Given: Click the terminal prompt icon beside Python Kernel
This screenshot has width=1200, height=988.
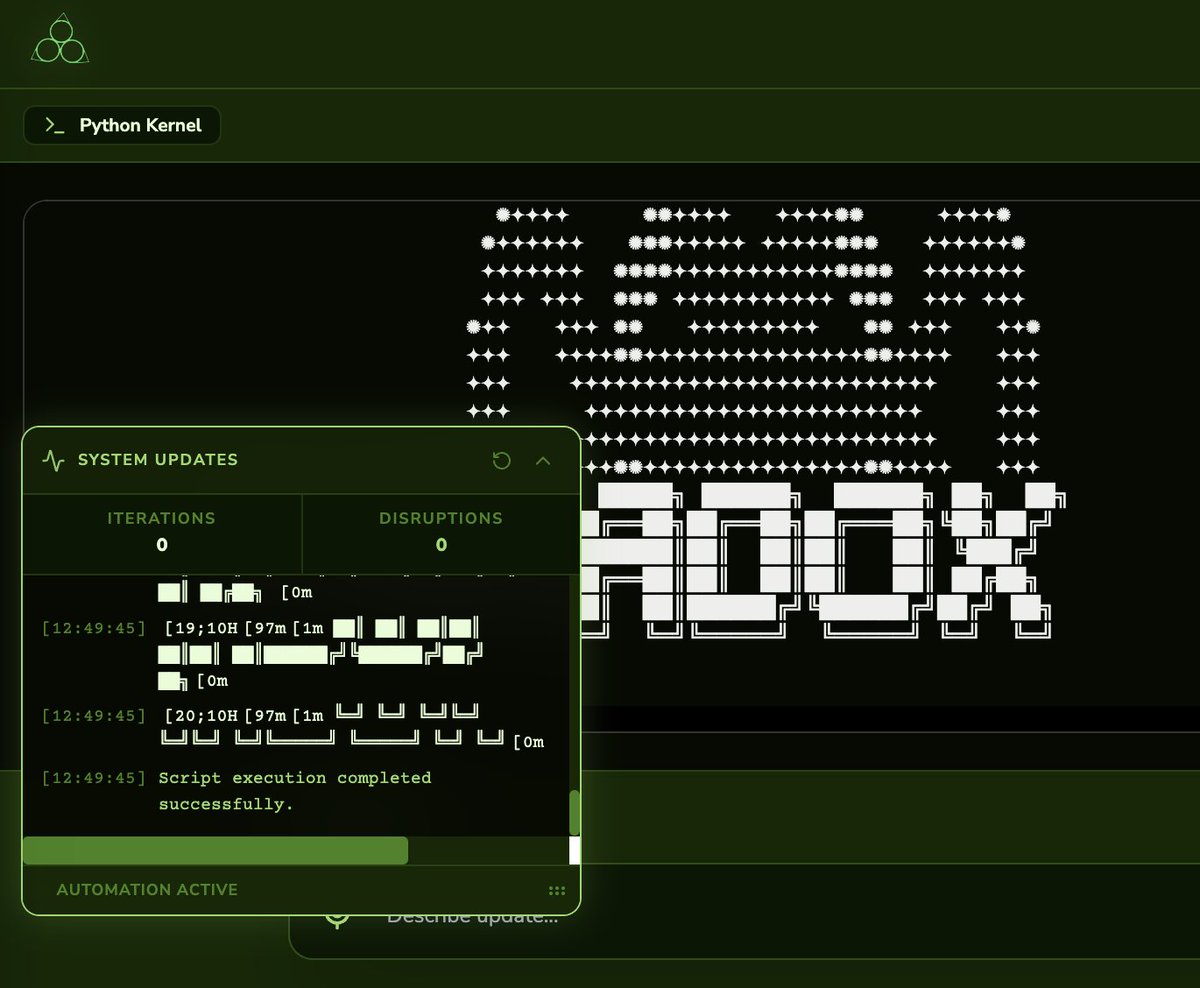Looking at the screenshot, I should (55, 126).
